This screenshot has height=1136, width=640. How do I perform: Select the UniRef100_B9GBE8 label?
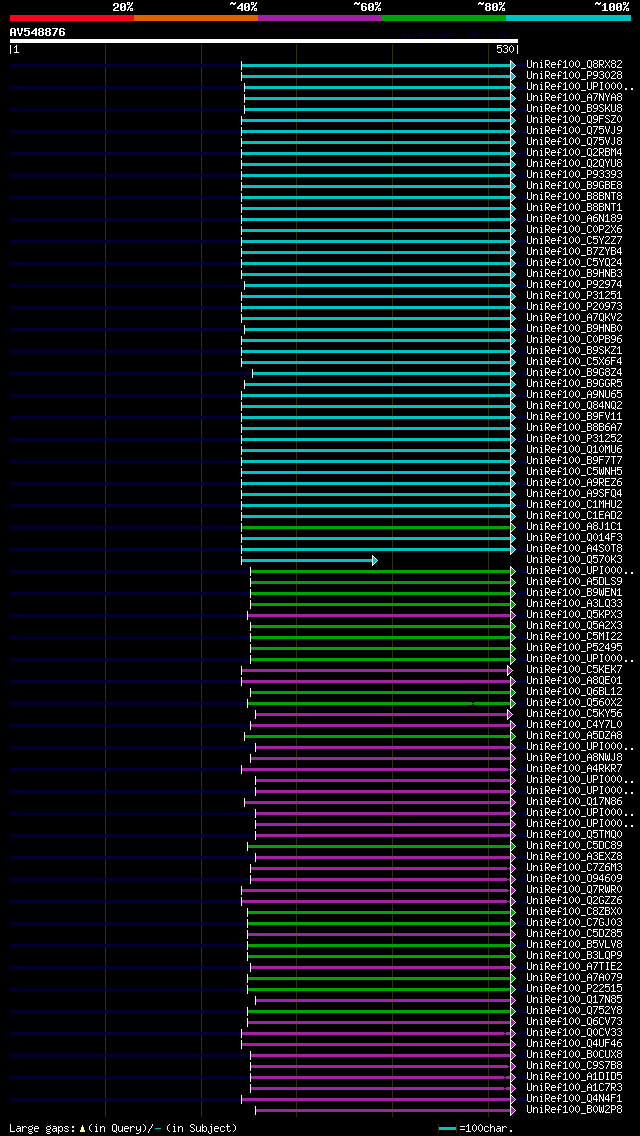tap(574, 185)
